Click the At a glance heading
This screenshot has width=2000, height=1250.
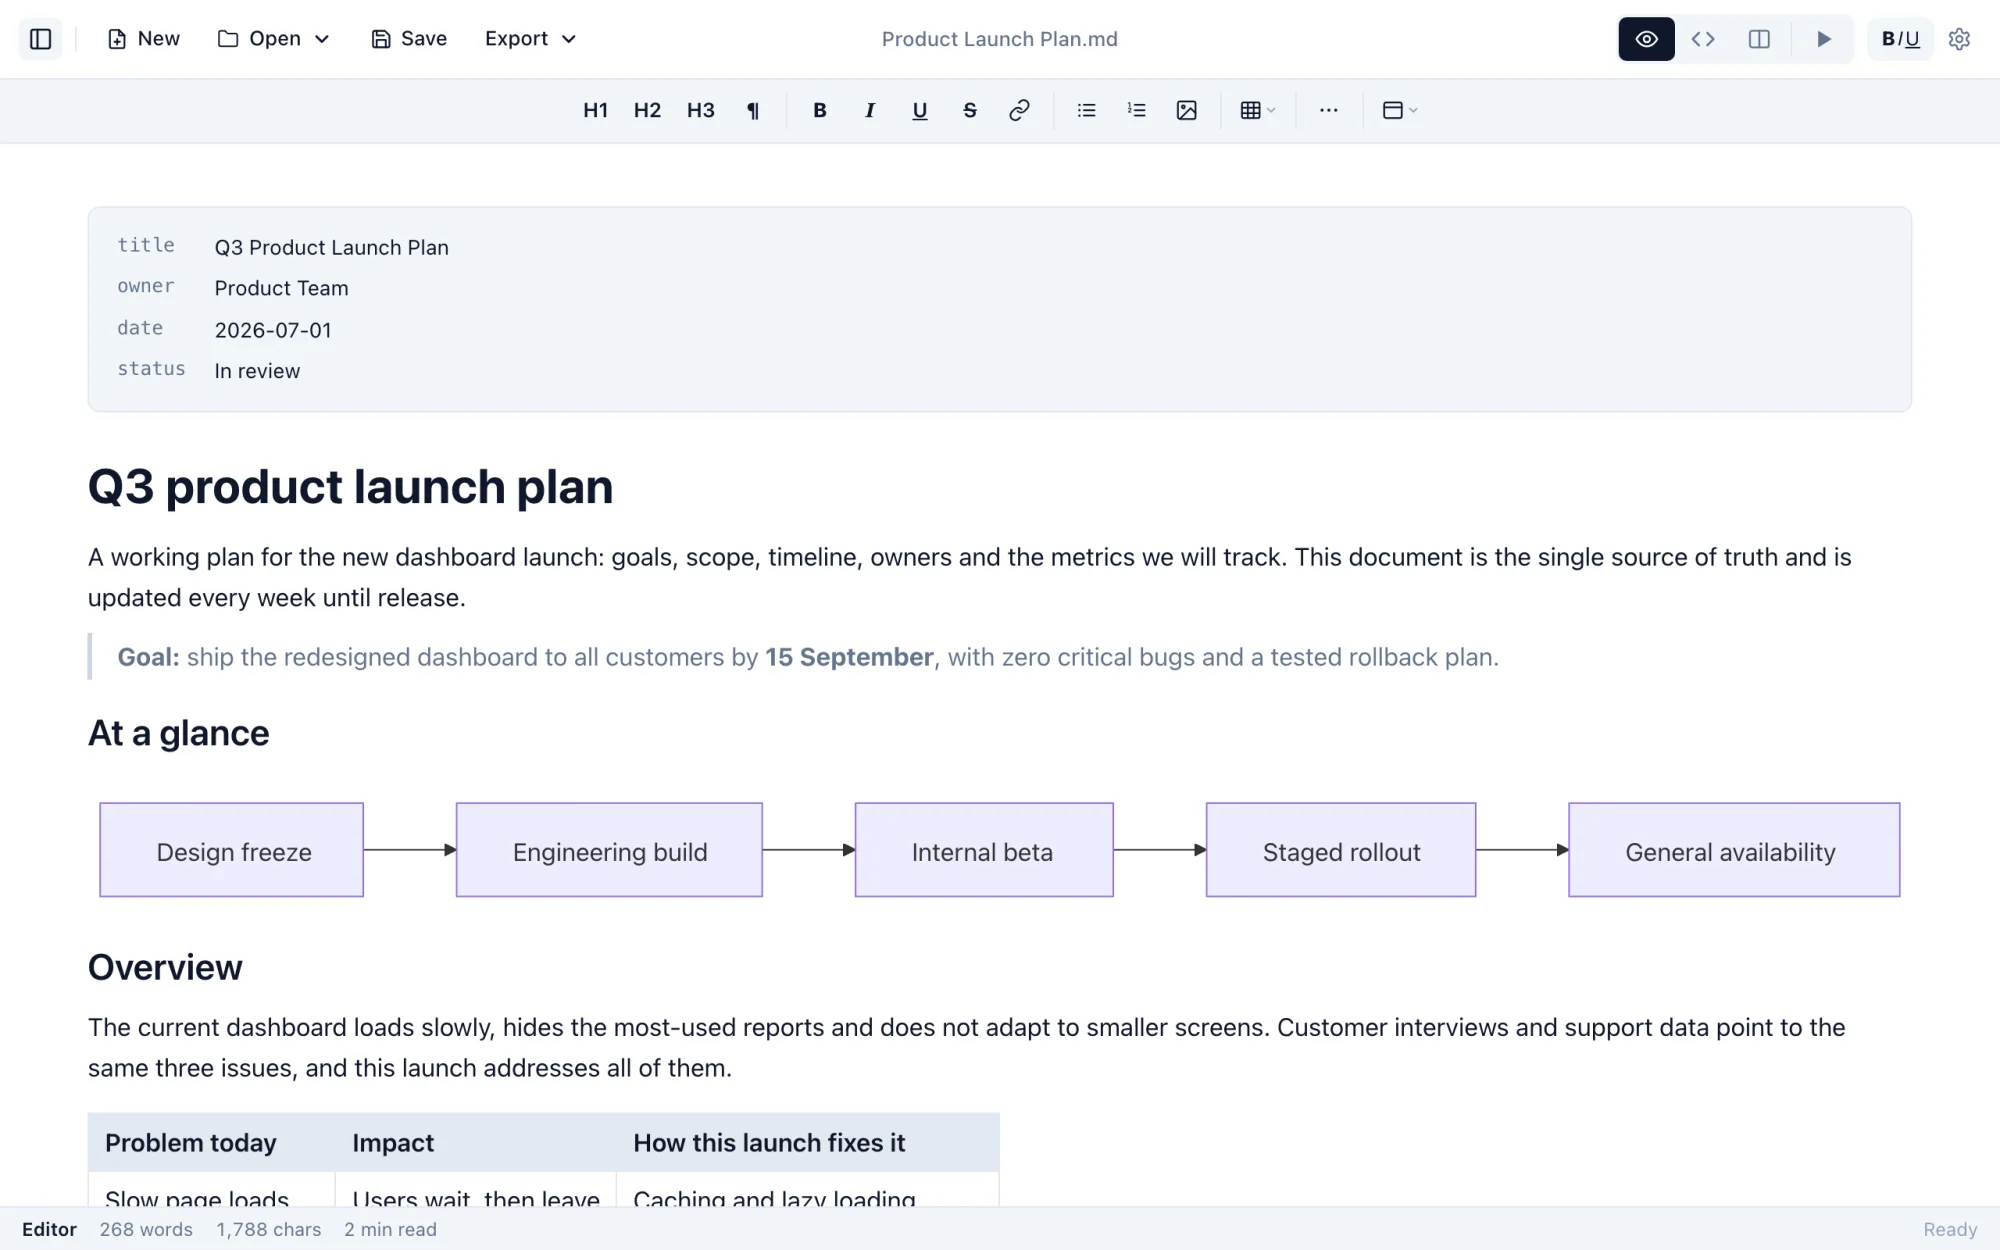pyautogui.click(x=178, y=733)
